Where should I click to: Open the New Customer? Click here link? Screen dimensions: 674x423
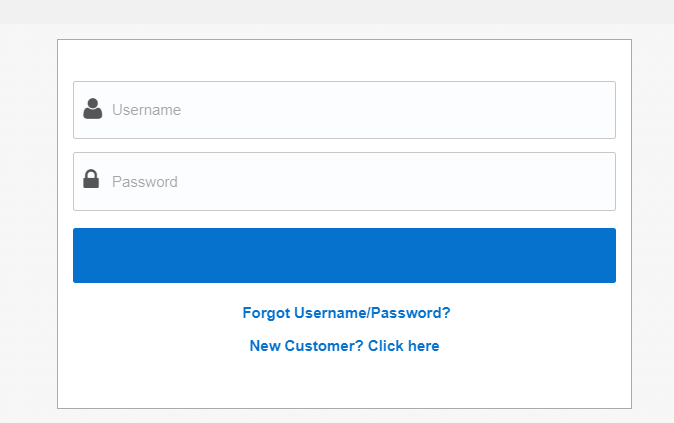(x=344, y=346)
